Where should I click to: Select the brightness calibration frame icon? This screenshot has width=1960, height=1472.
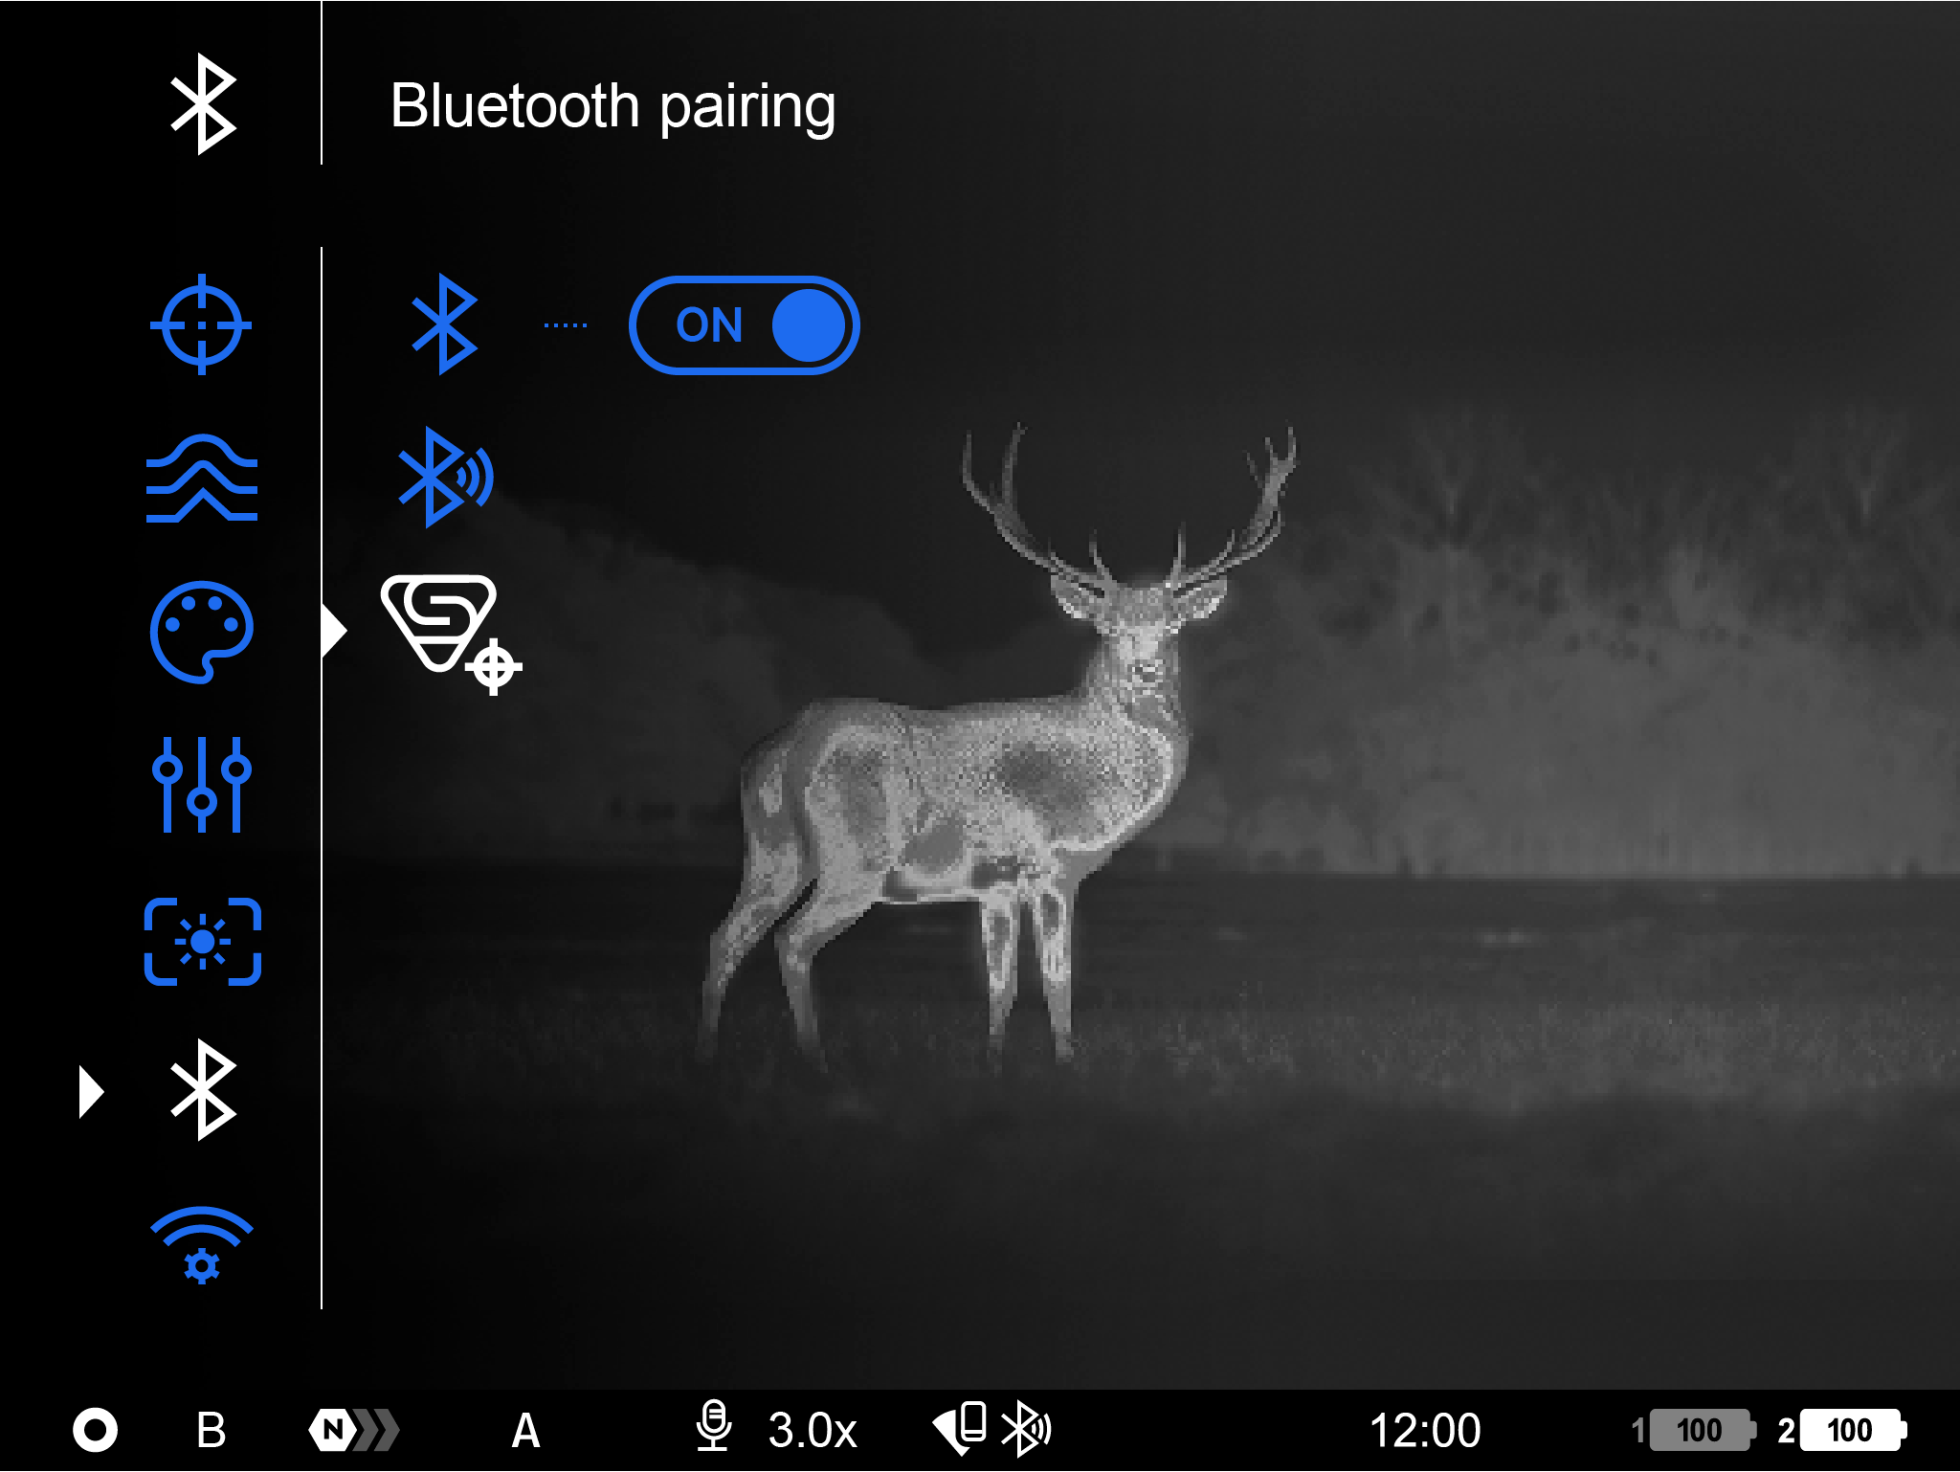(202, 941)
